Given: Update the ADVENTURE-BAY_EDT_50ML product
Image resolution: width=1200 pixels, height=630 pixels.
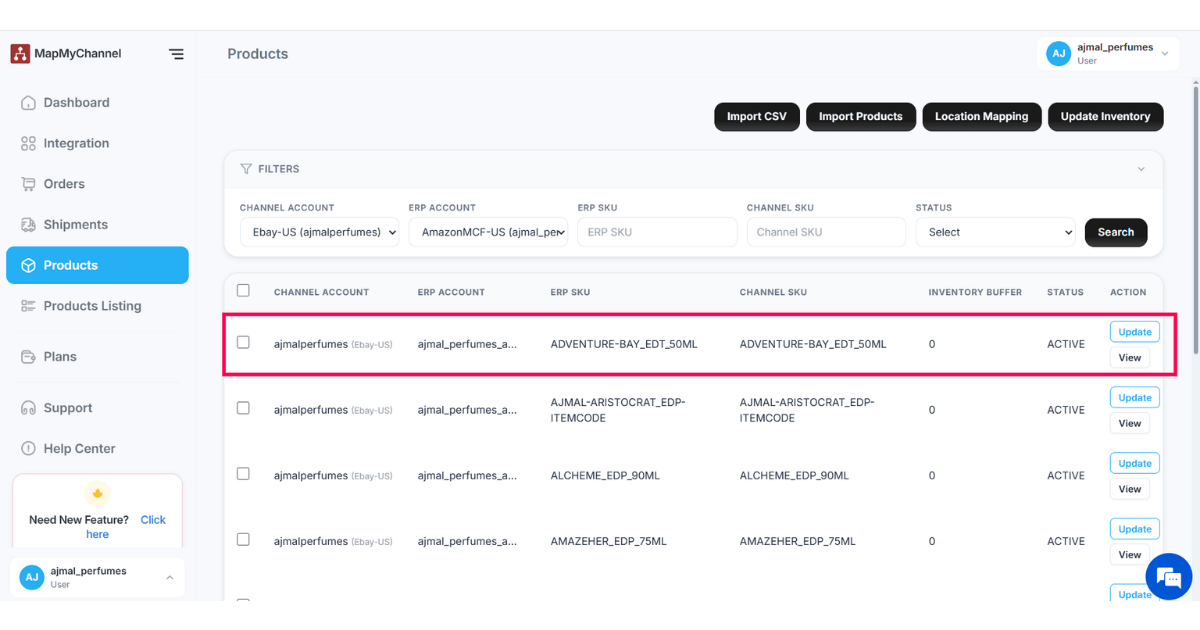Looking at the screenshot, I should pos(1135,332).
